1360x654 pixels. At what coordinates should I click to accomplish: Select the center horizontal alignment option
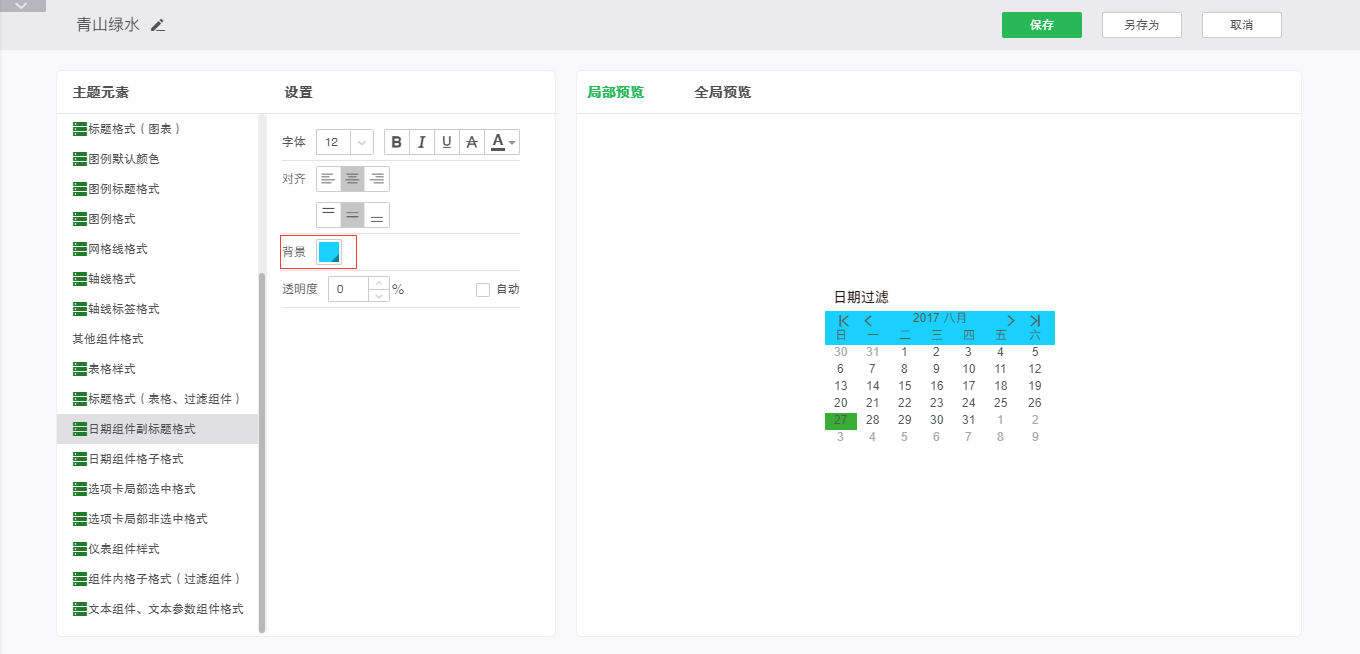352,179
